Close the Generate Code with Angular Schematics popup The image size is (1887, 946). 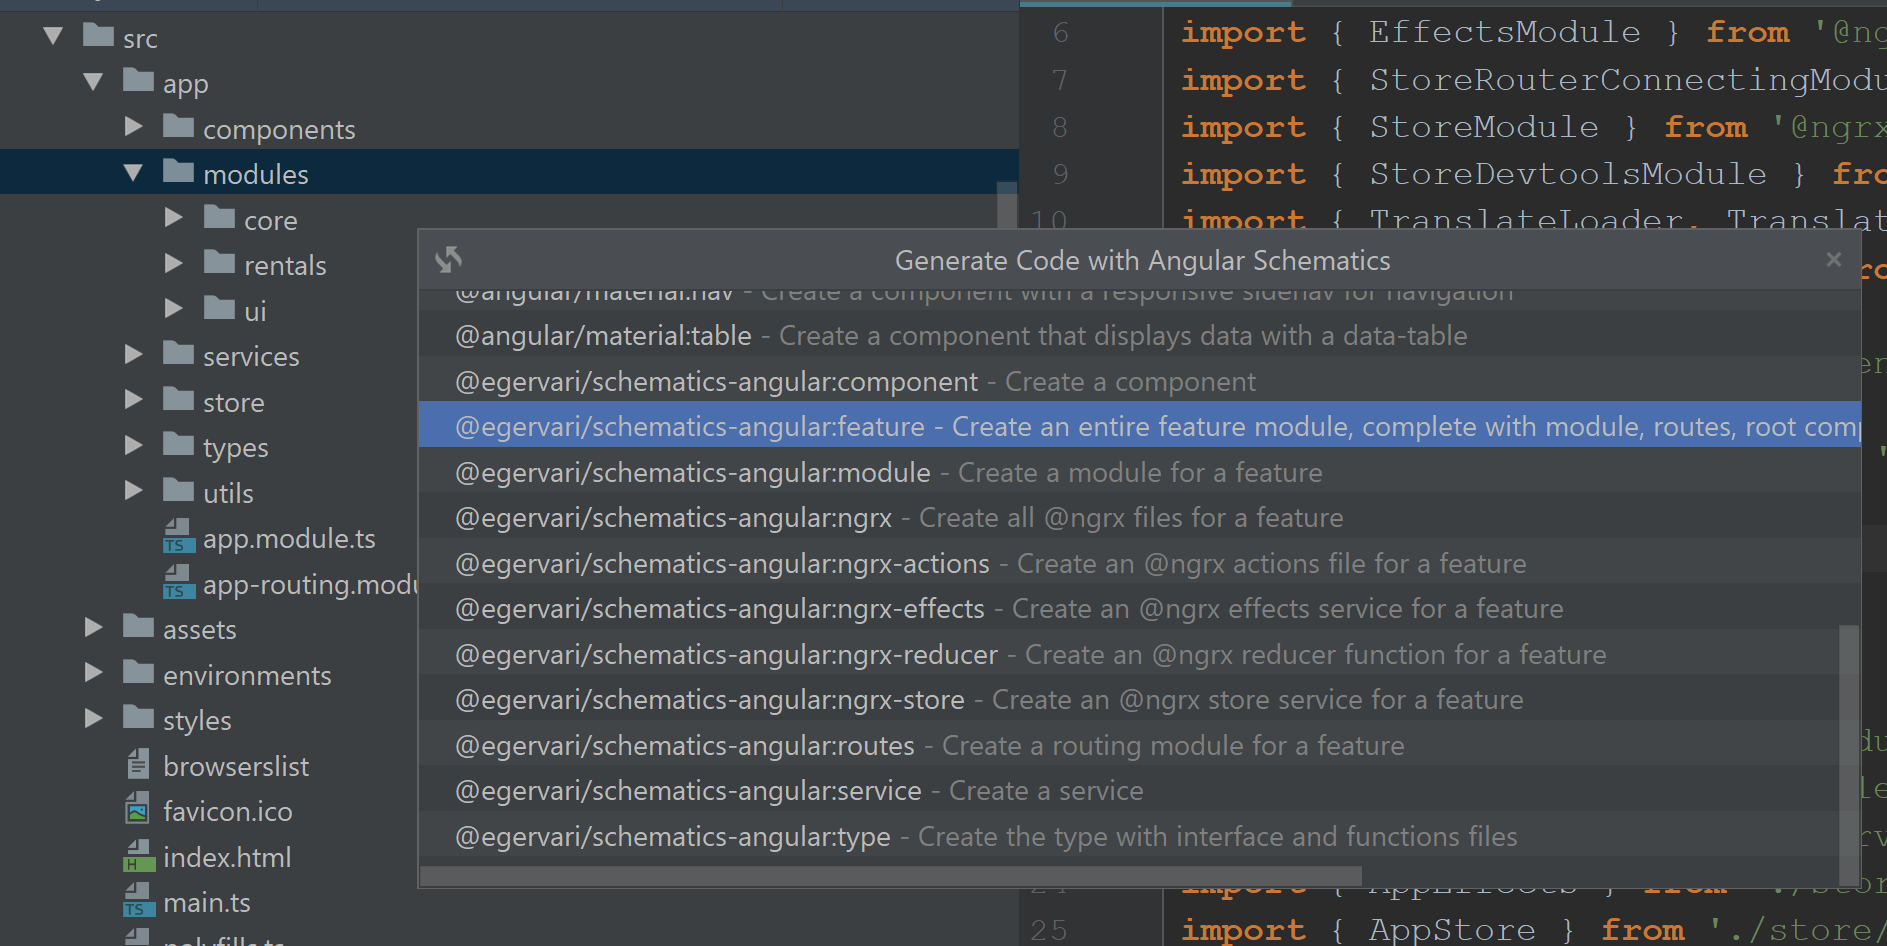pos(1833,260)
